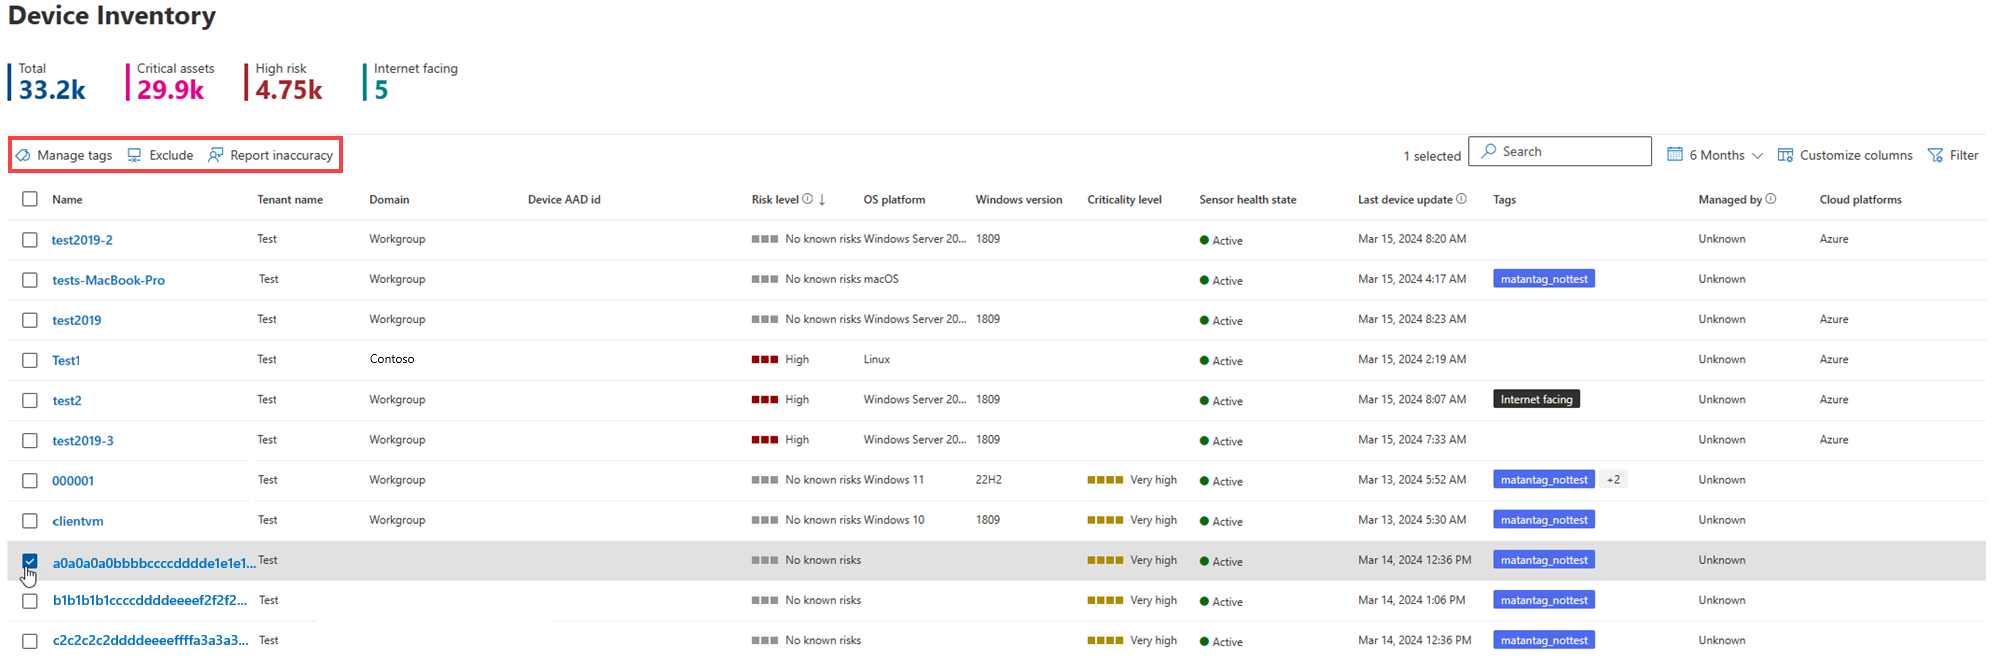Check the box for test2019-2

click(30, 240)
